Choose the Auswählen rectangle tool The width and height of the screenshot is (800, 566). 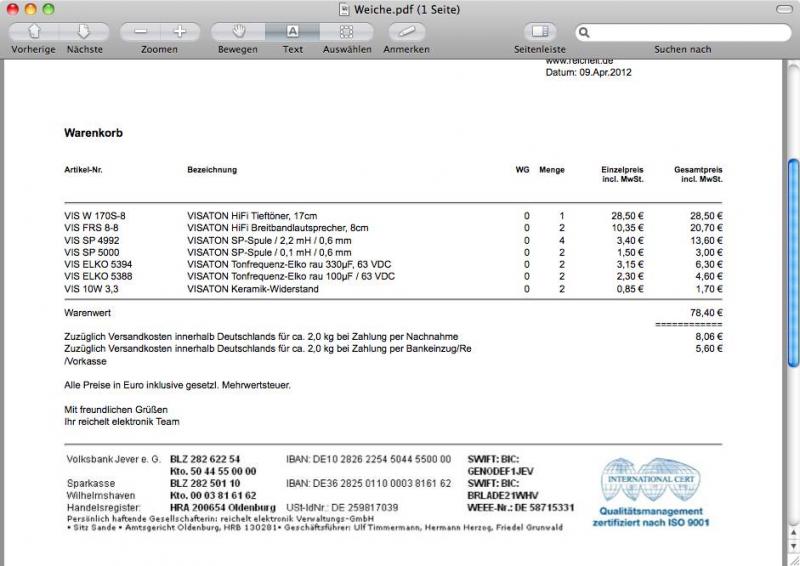(346, 32)
